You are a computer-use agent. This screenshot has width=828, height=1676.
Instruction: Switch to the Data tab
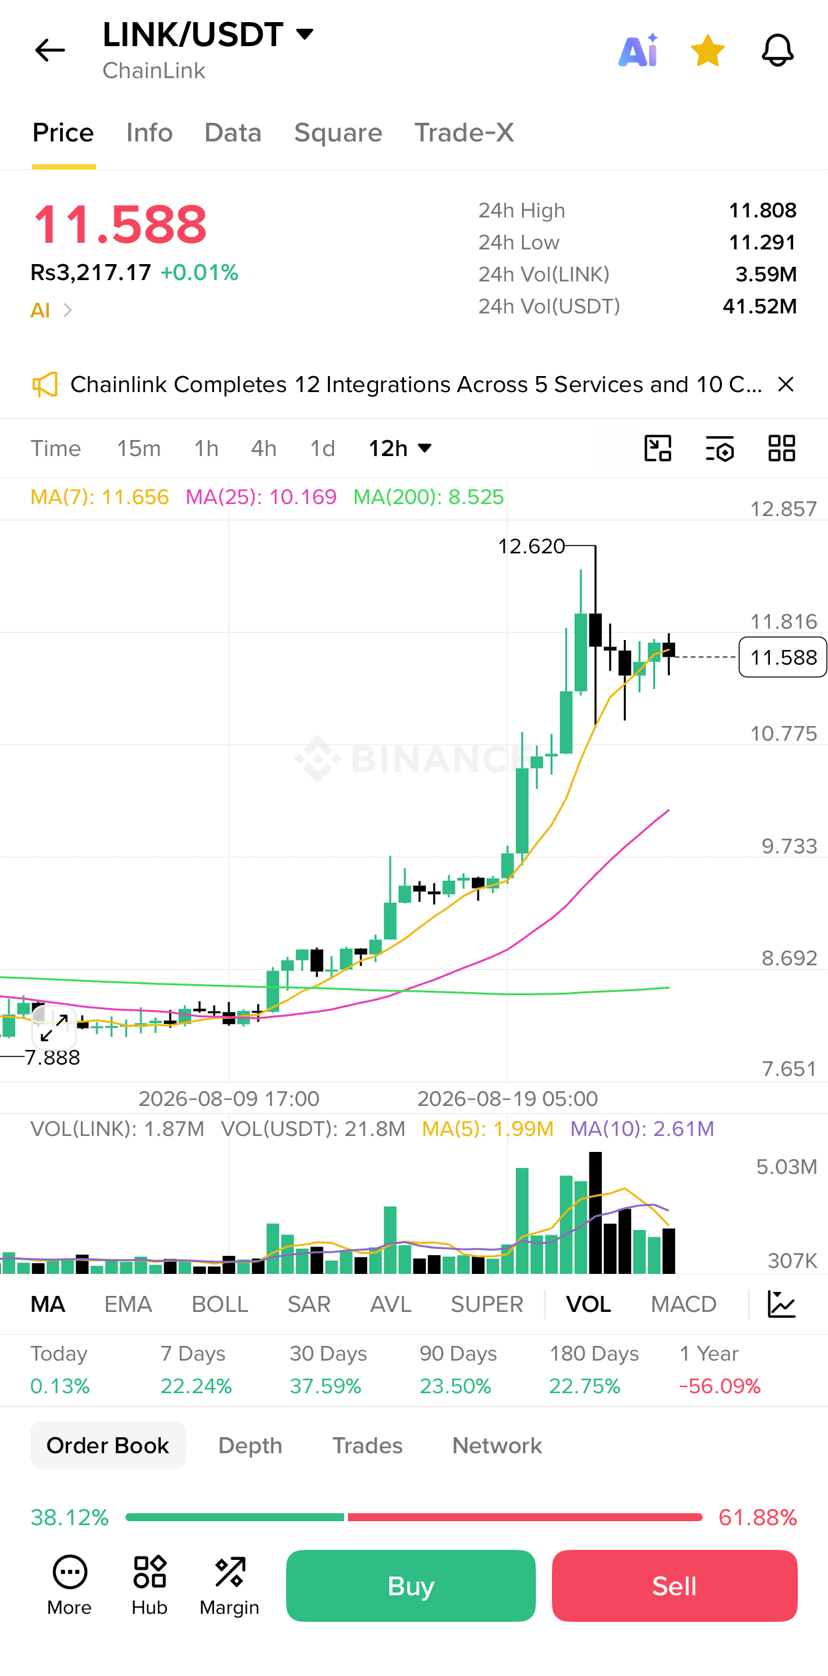tap(233, 133)
